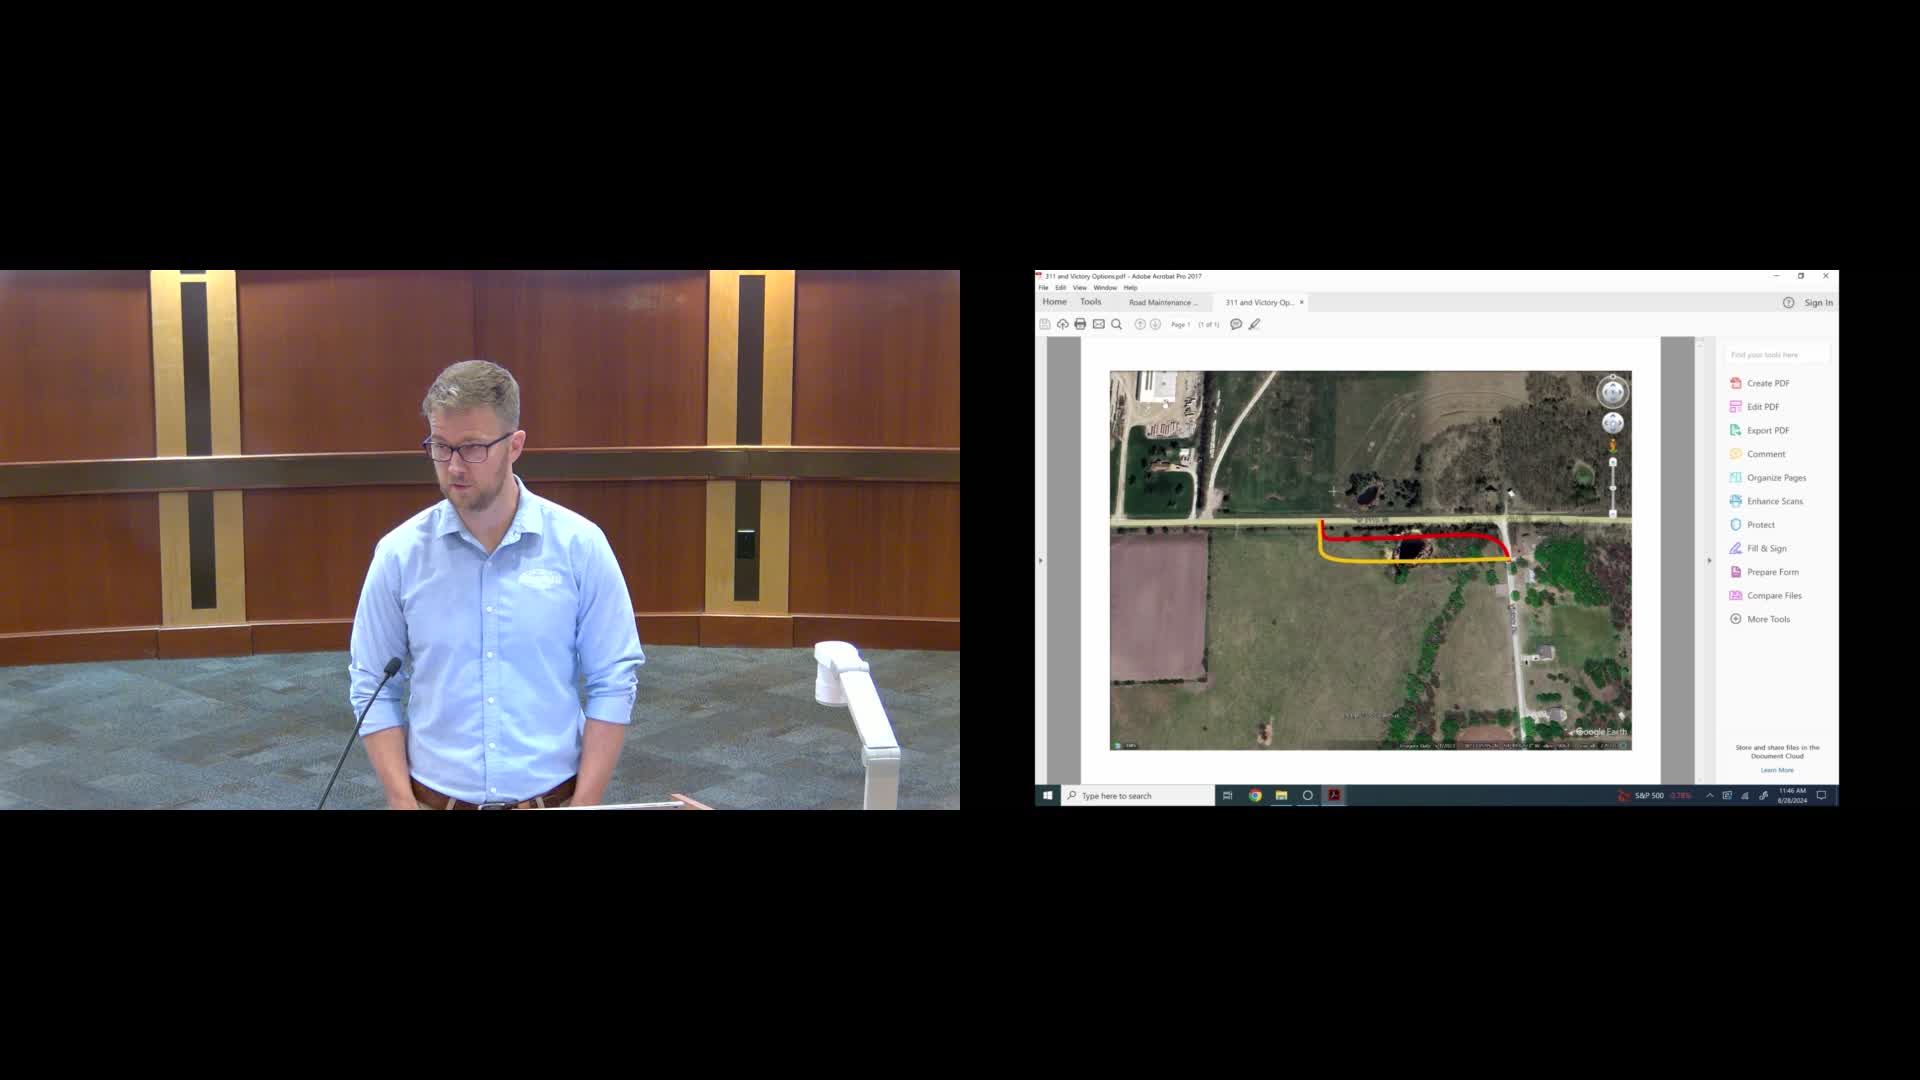
Task: Collapse the right tools panel
Action: (1709, 560)
